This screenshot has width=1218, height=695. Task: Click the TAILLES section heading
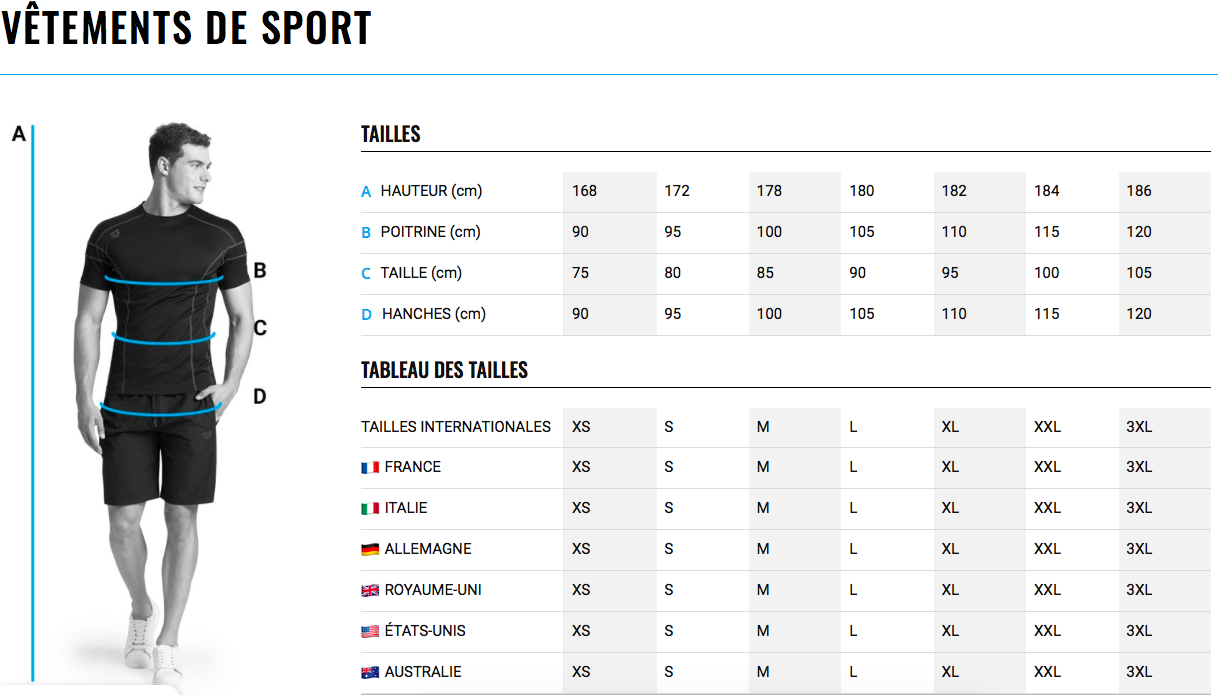391,134
